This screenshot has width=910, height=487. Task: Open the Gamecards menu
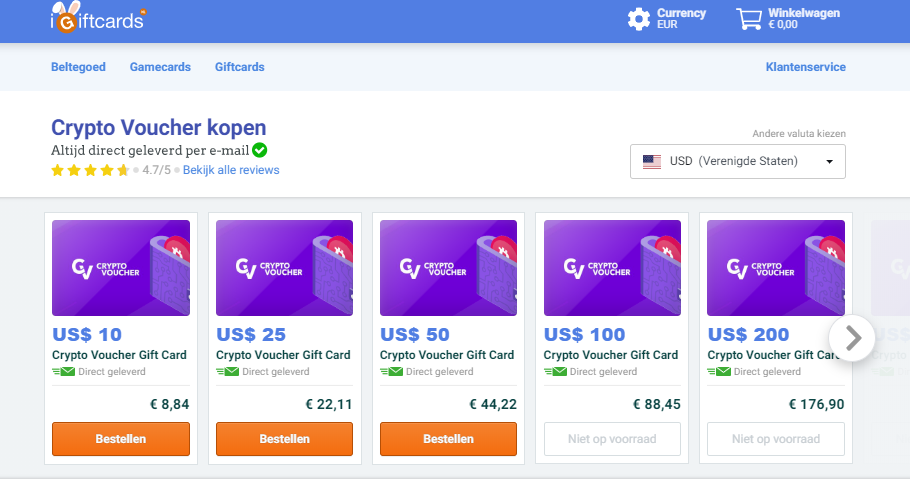[x=160, y=67]
